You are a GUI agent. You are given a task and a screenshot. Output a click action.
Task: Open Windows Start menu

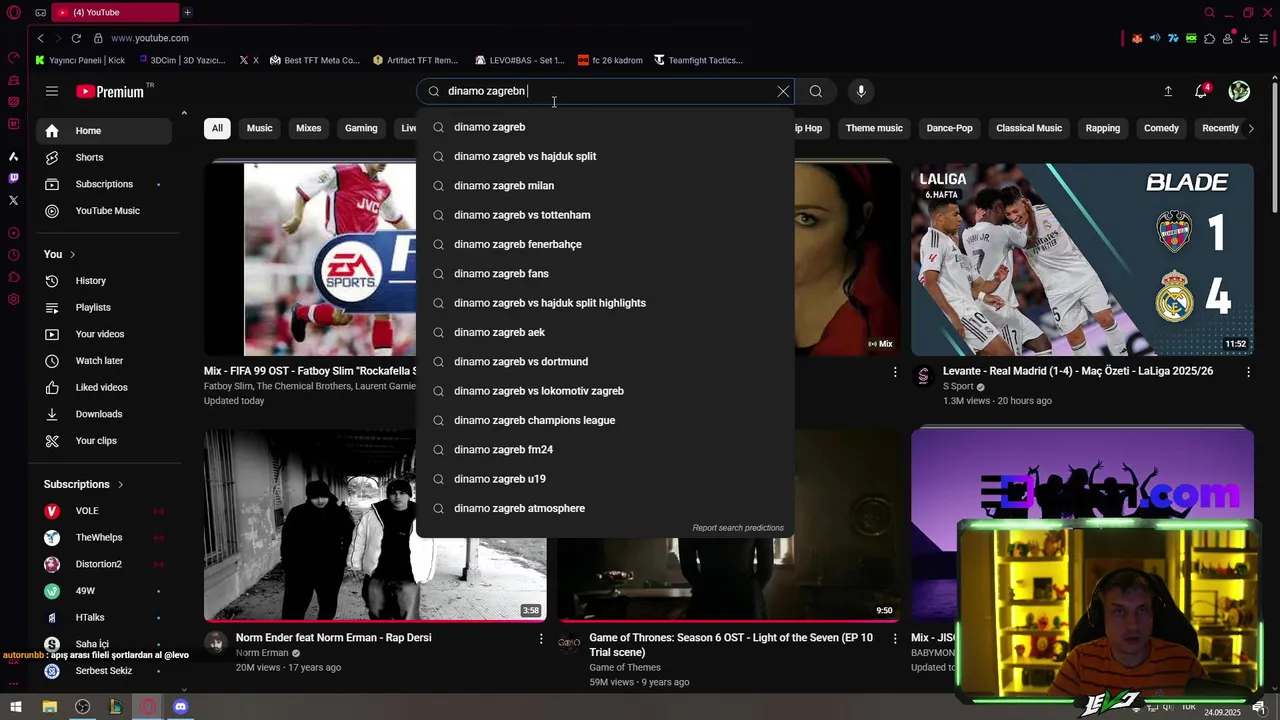click(x=16, y=707)
